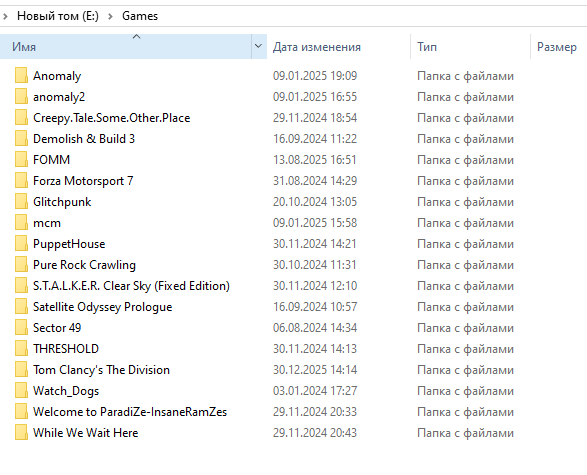Click the PuppetHouse folder icon
587x475 pixels.
click(x=21, y=243)
